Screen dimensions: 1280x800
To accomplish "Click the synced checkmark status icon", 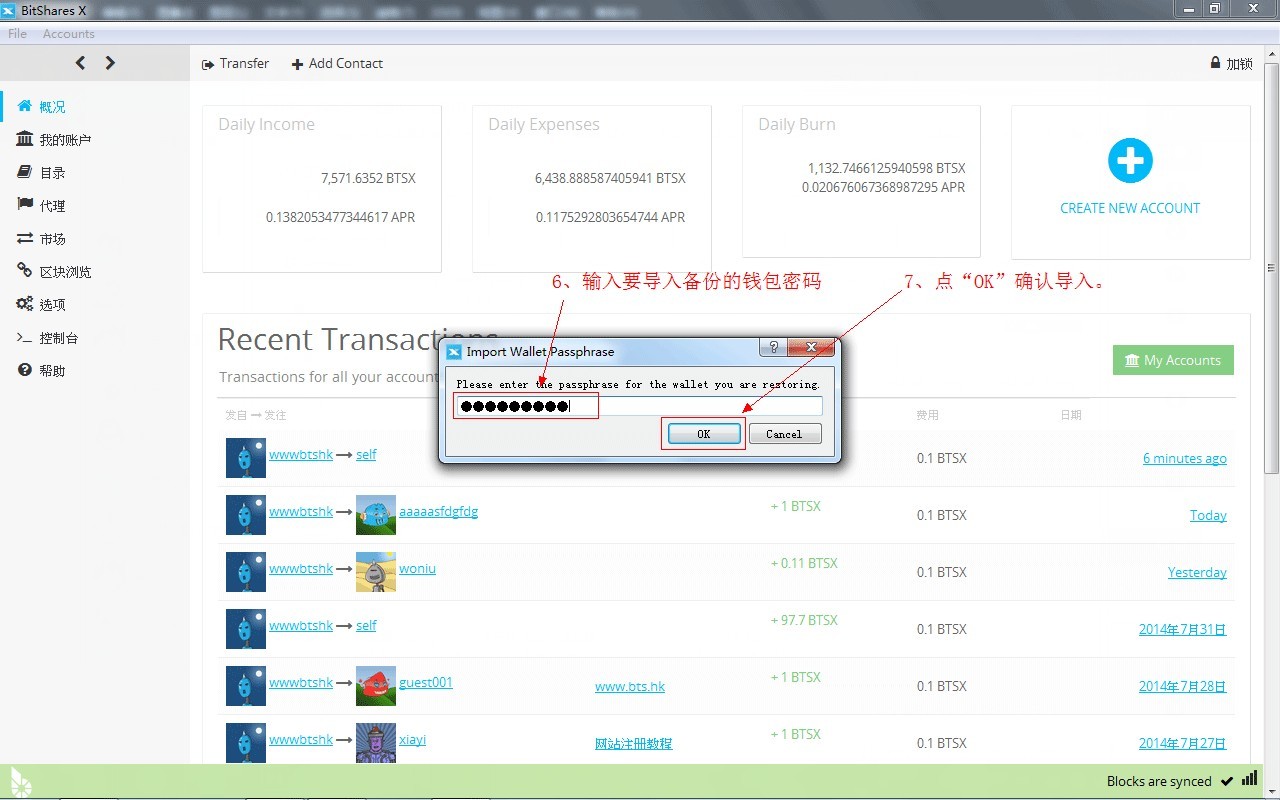I will pyautogui.click(x=1226, y=780).
